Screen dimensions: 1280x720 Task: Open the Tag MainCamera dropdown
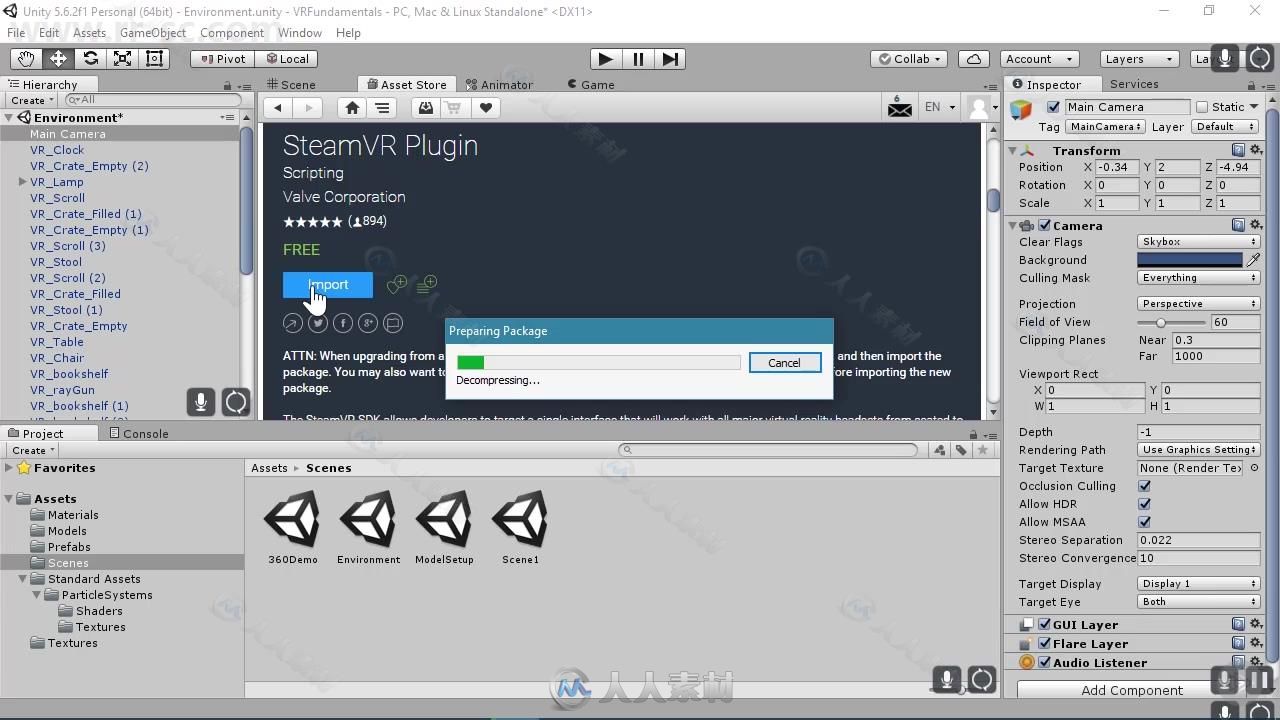click(1104, 127)
